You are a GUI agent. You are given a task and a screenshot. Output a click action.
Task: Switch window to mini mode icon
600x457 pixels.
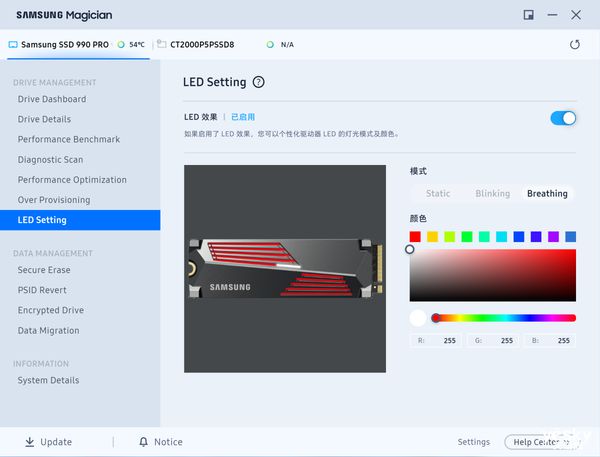[528, 15]
